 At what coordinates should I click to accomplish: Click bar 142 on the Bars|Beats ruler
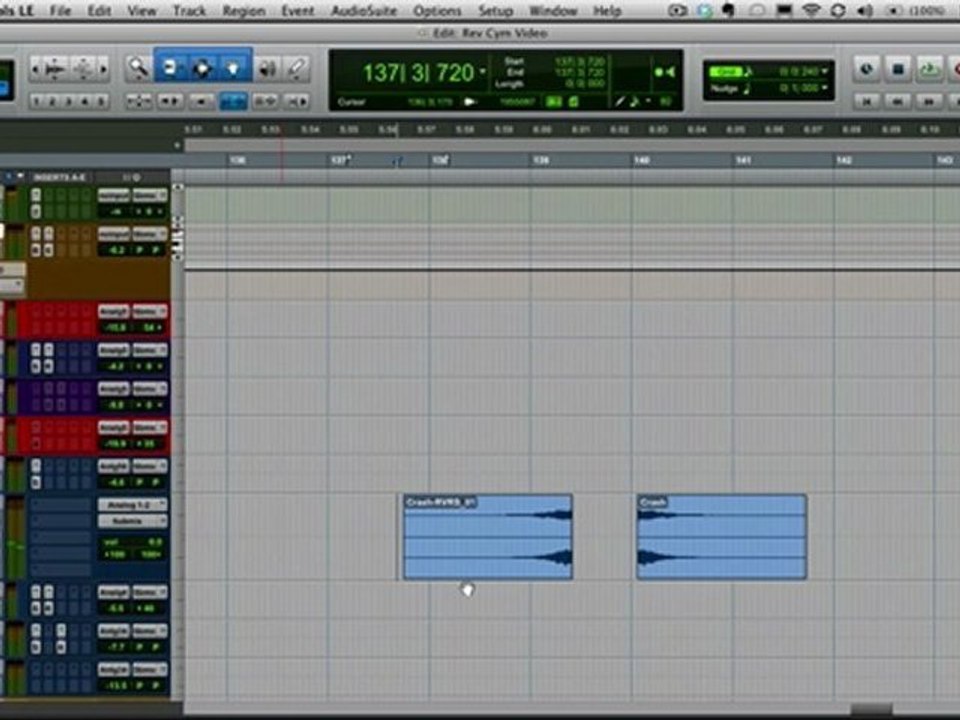(x=844, y=160)
